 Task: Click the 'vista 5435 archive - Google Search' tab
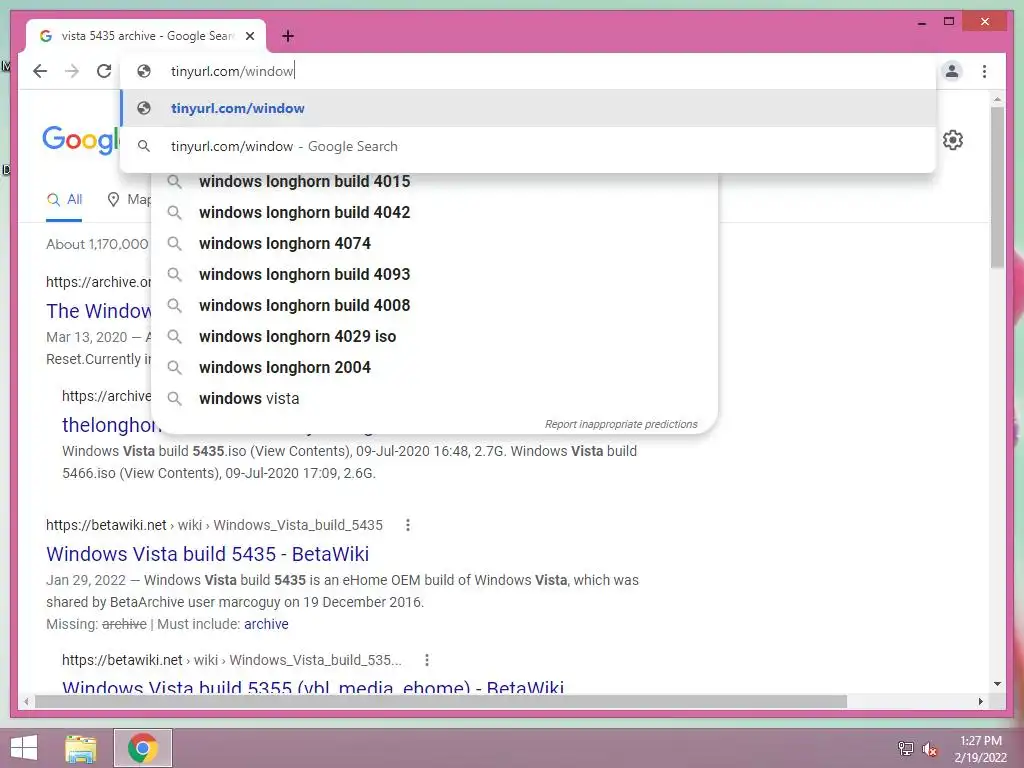pyautogui.click(x=146, y=36)
